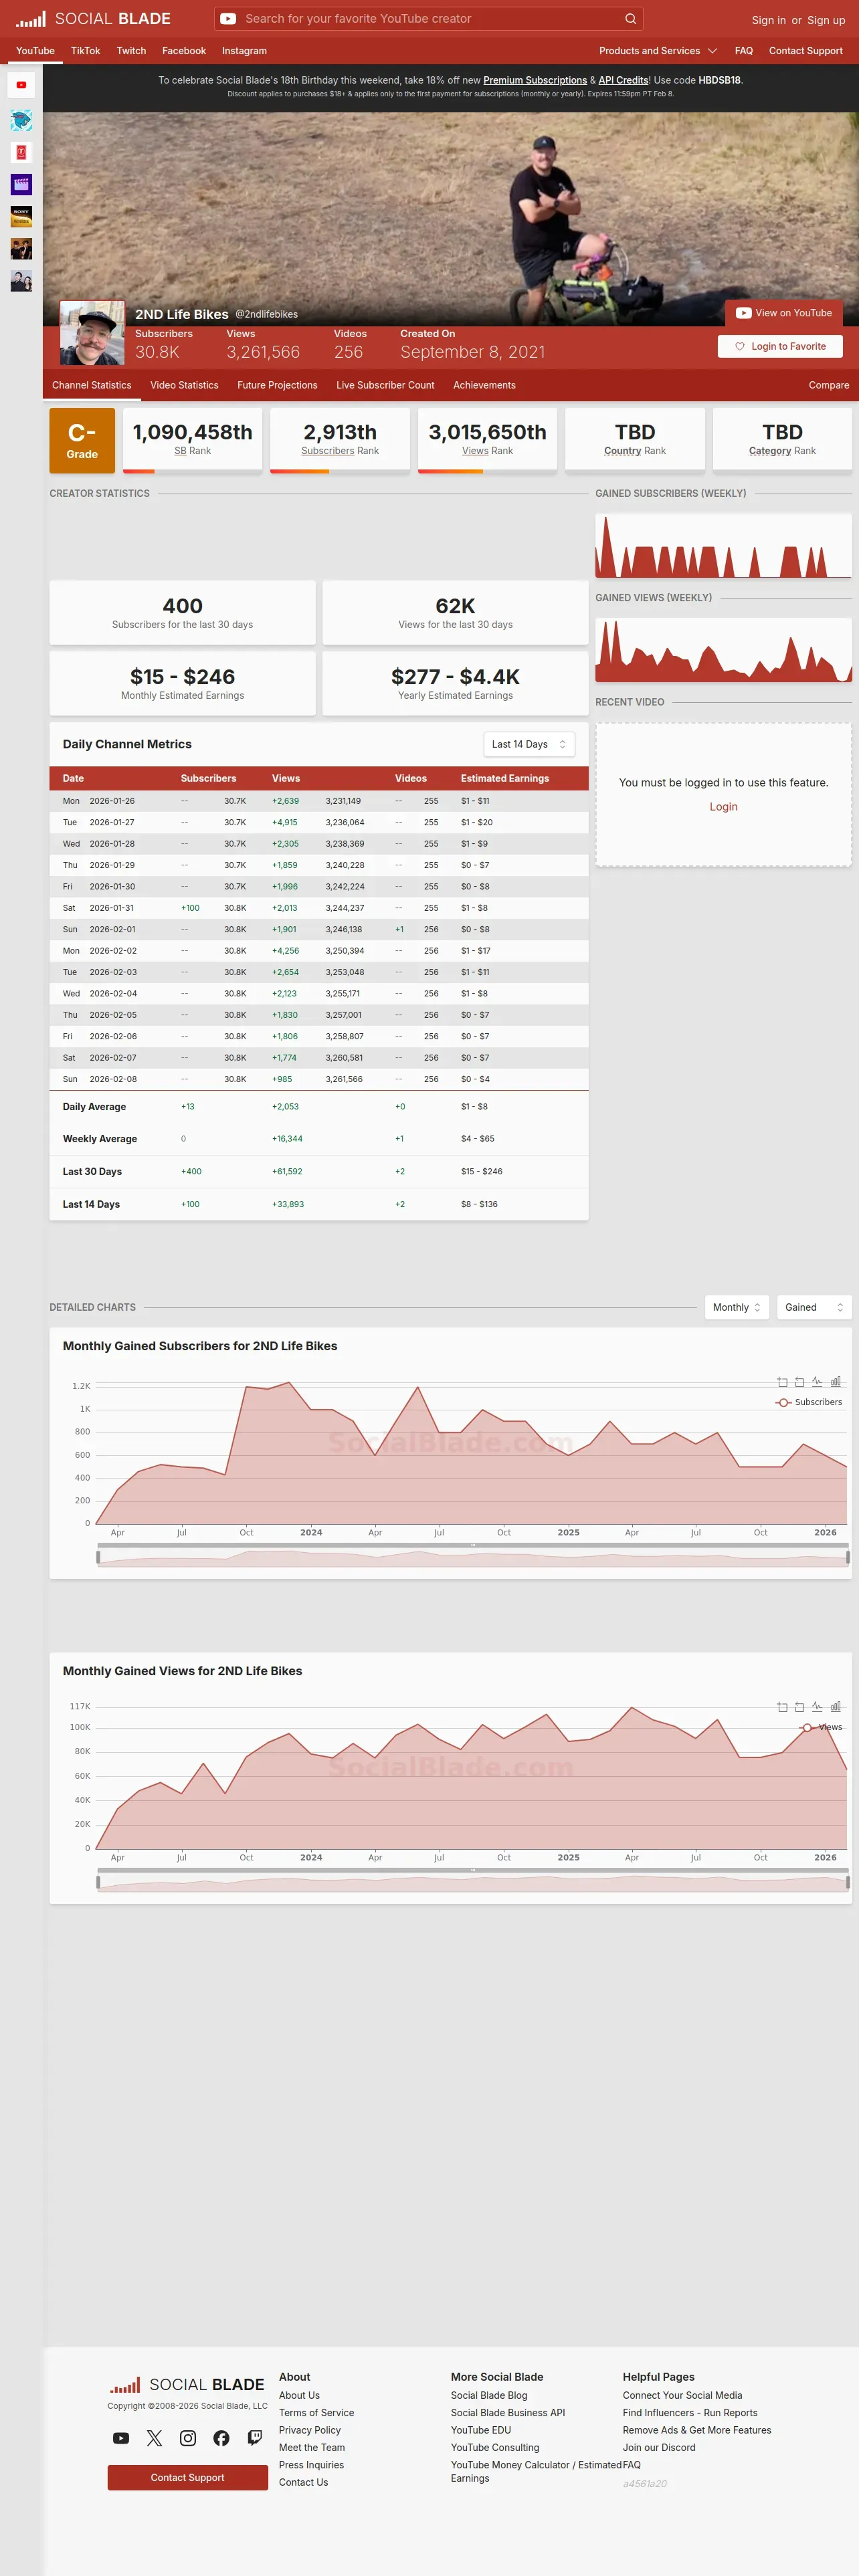Click the Gained Subscribers weekly mini chart
This screenshot has height=2576, width=859.
(x=723, y=546)
